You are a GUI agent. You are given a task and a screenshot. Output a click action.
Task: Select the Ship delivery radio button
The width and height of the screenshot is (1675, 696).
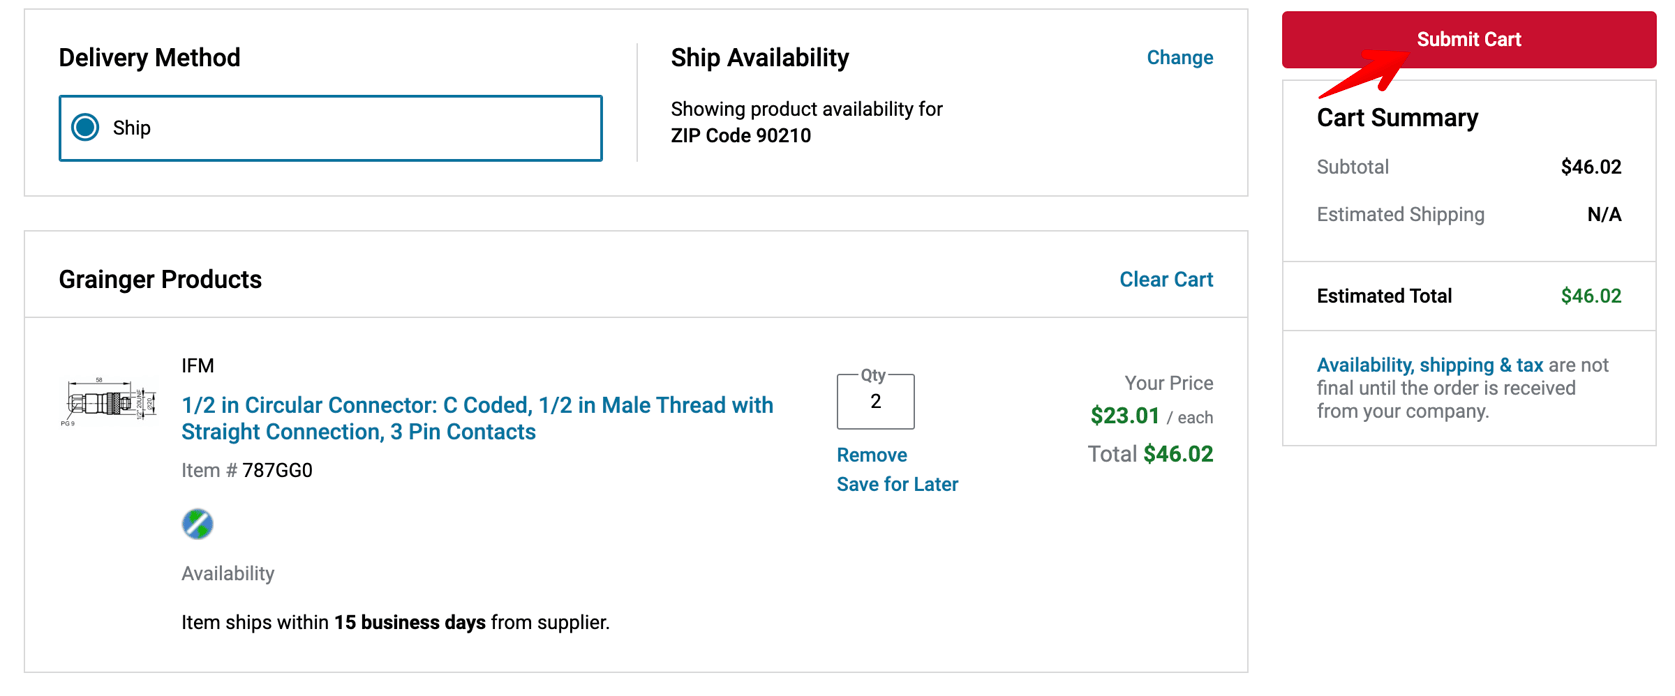coord(86,128)
